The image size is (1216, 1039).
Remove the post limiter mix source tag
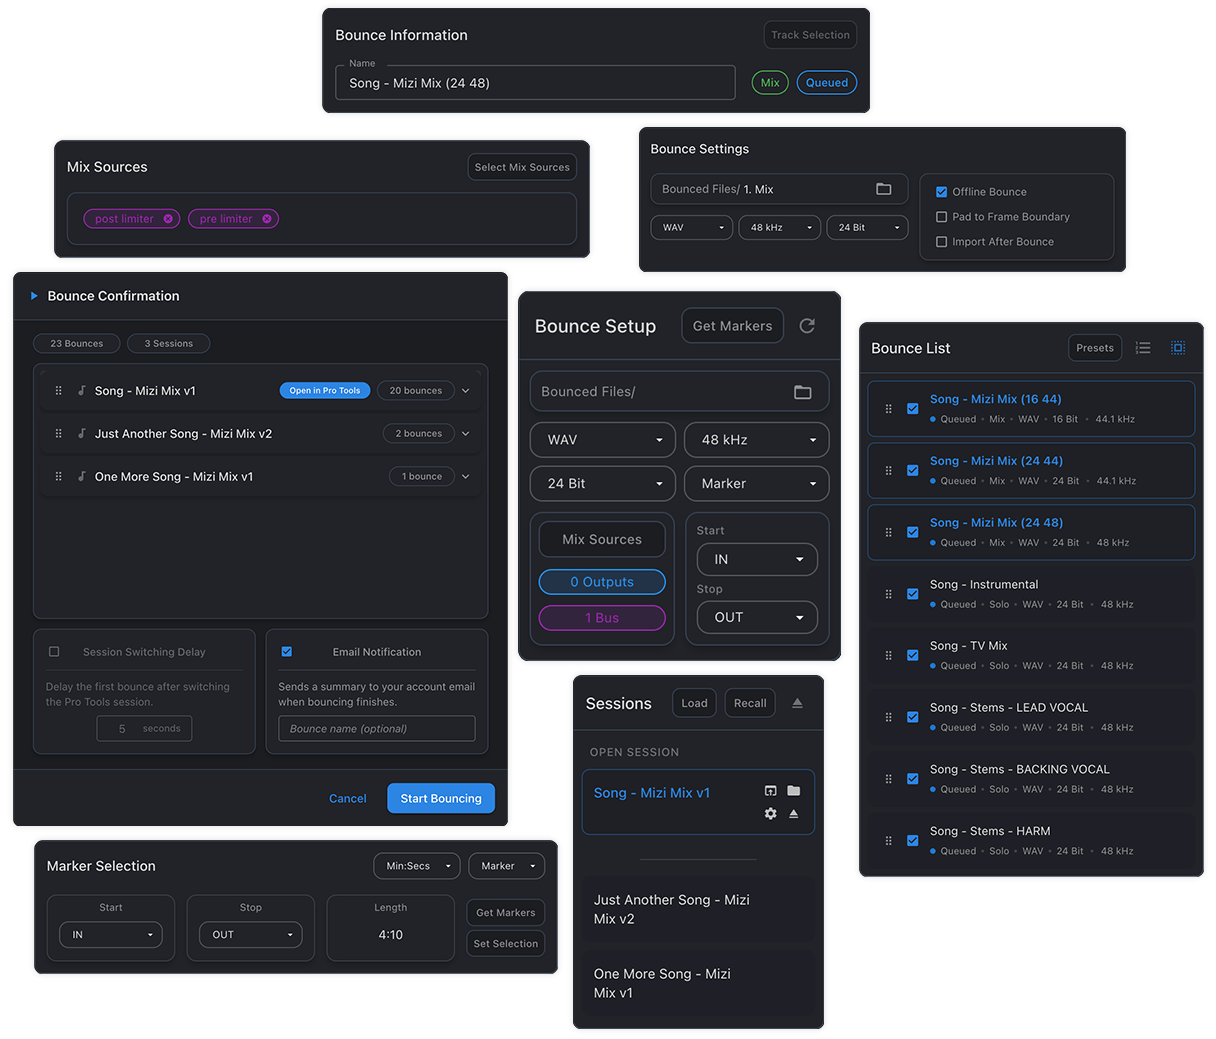168,219
